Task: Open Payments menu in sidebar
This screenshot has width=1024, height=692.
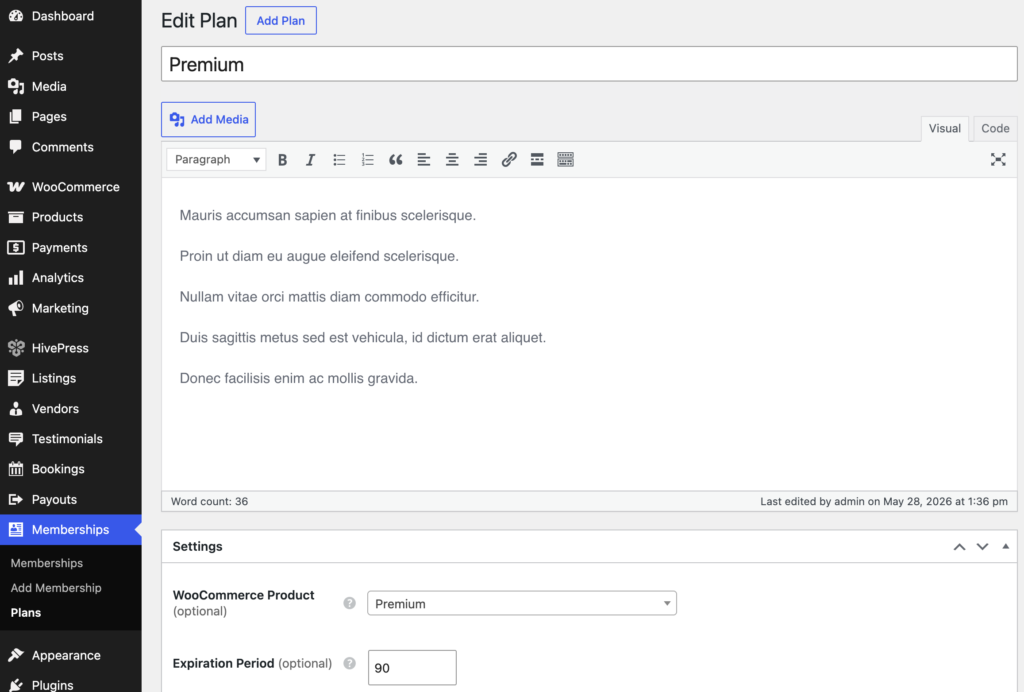Action: click(71, 247)
